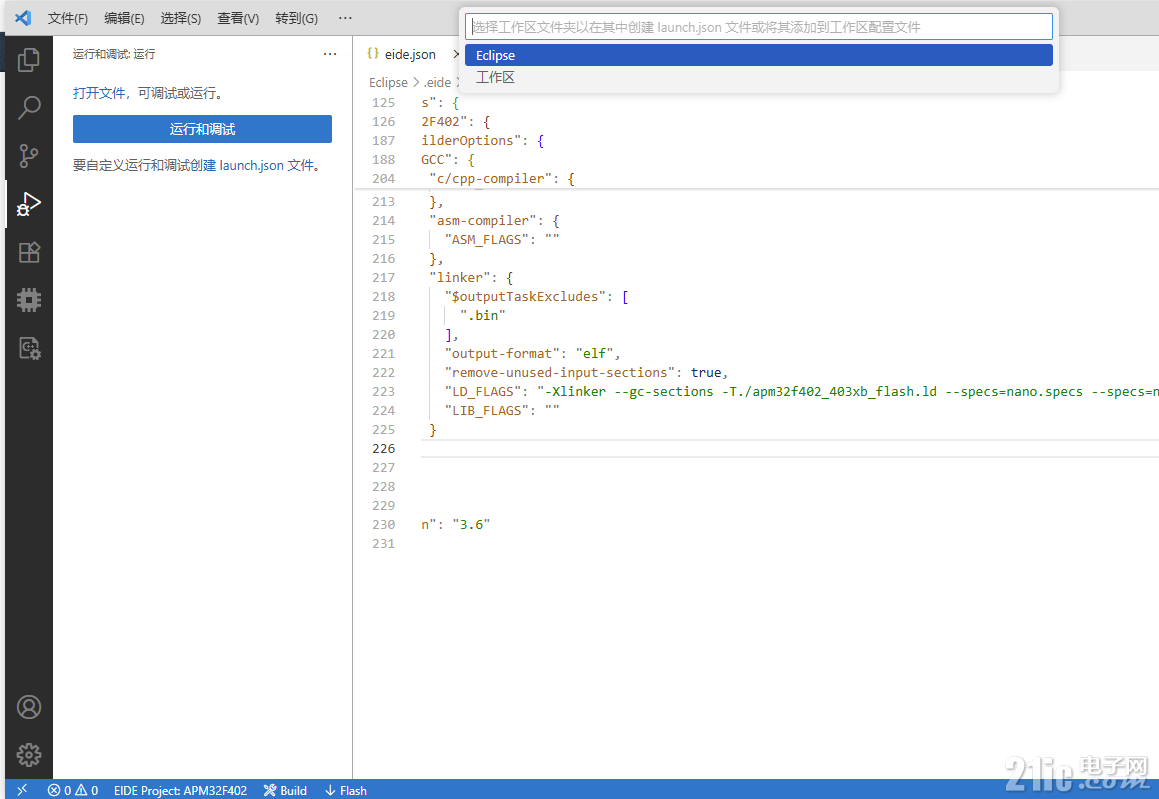Click the "linker" key
Viewport: 1159px width, 799px height.
click(x=460, y=278)
